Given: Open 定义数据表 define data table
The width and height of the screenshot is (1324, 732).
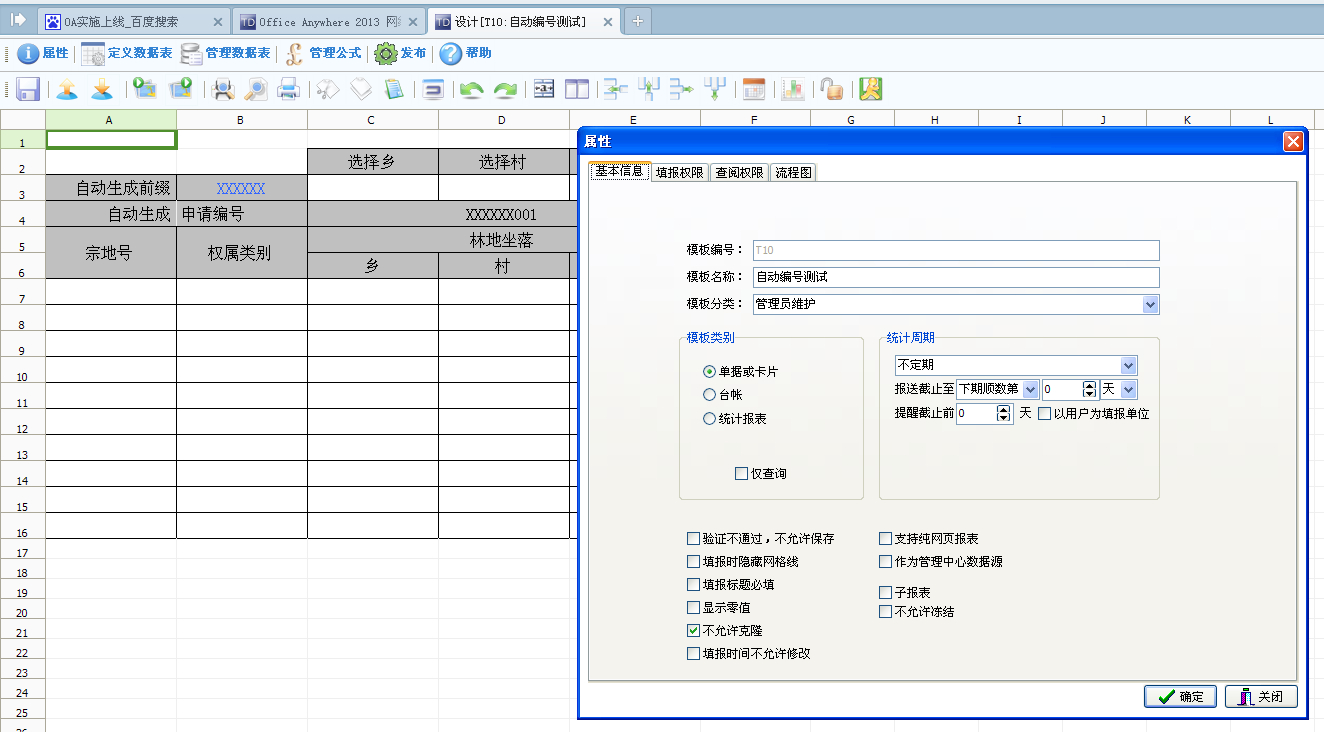Looking at the screenshot, I should click(126, 54).
